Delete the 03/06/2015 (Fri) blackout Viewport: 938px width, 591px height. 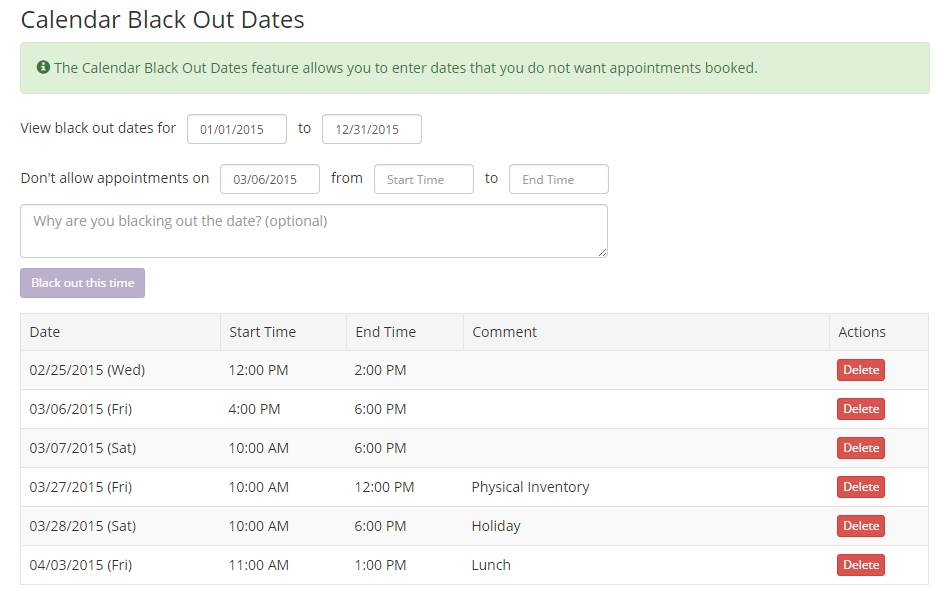[861, 409]
